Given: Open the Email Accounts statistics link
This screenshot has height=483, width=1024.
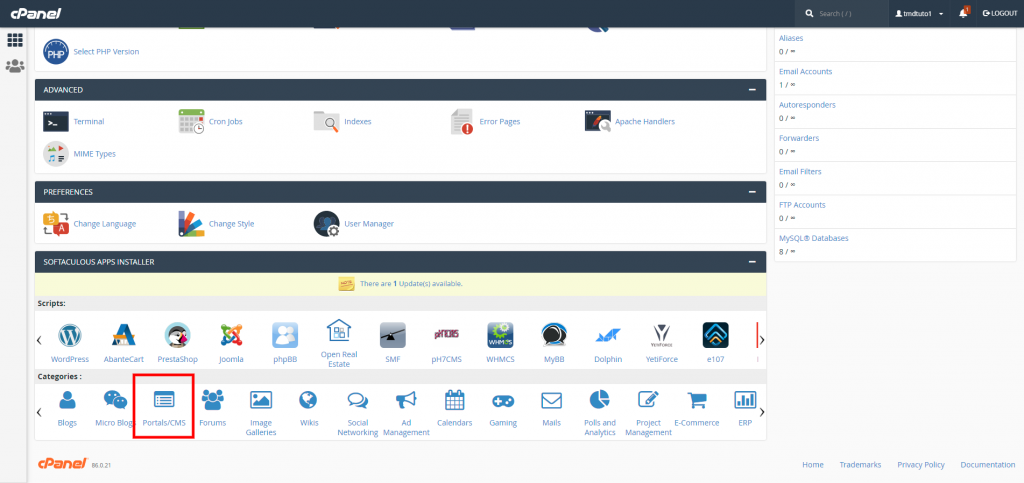Looking at the screenshot, I should pos(805,72).
